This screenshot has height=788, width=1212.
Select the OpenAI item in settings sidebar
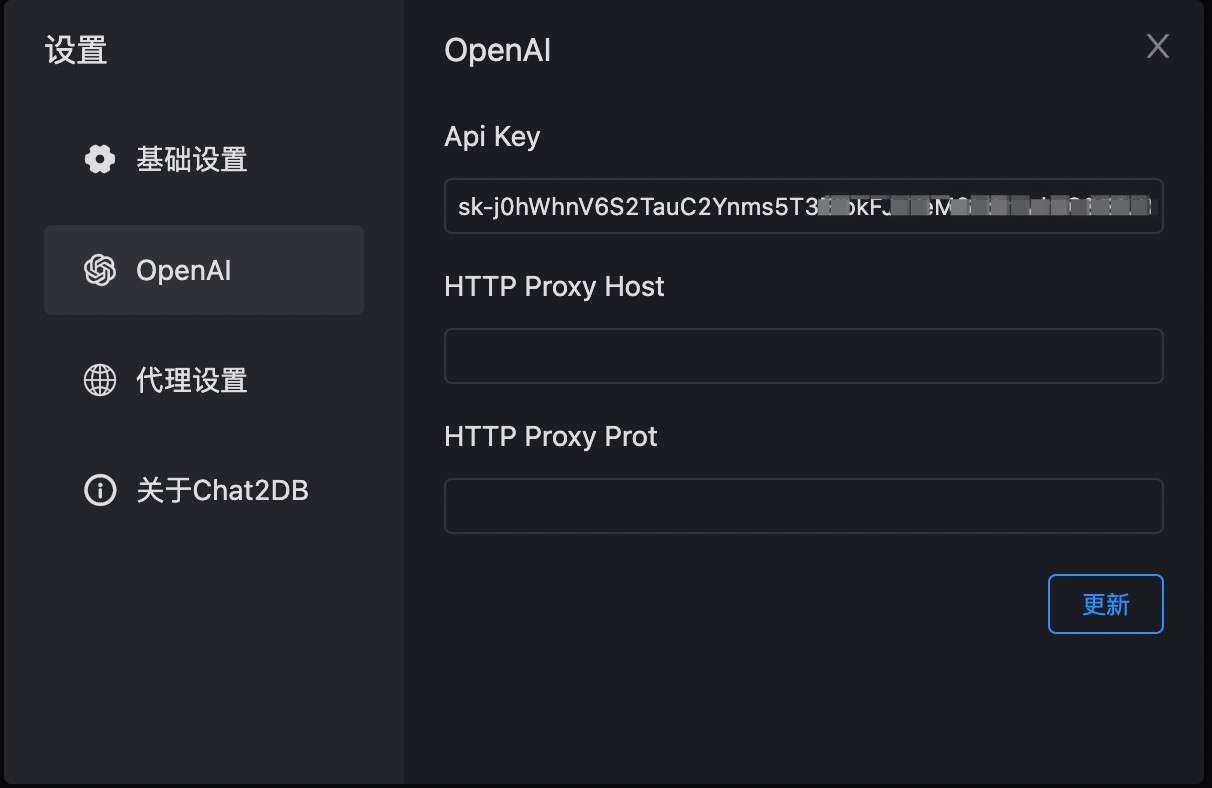coord(204,270)
